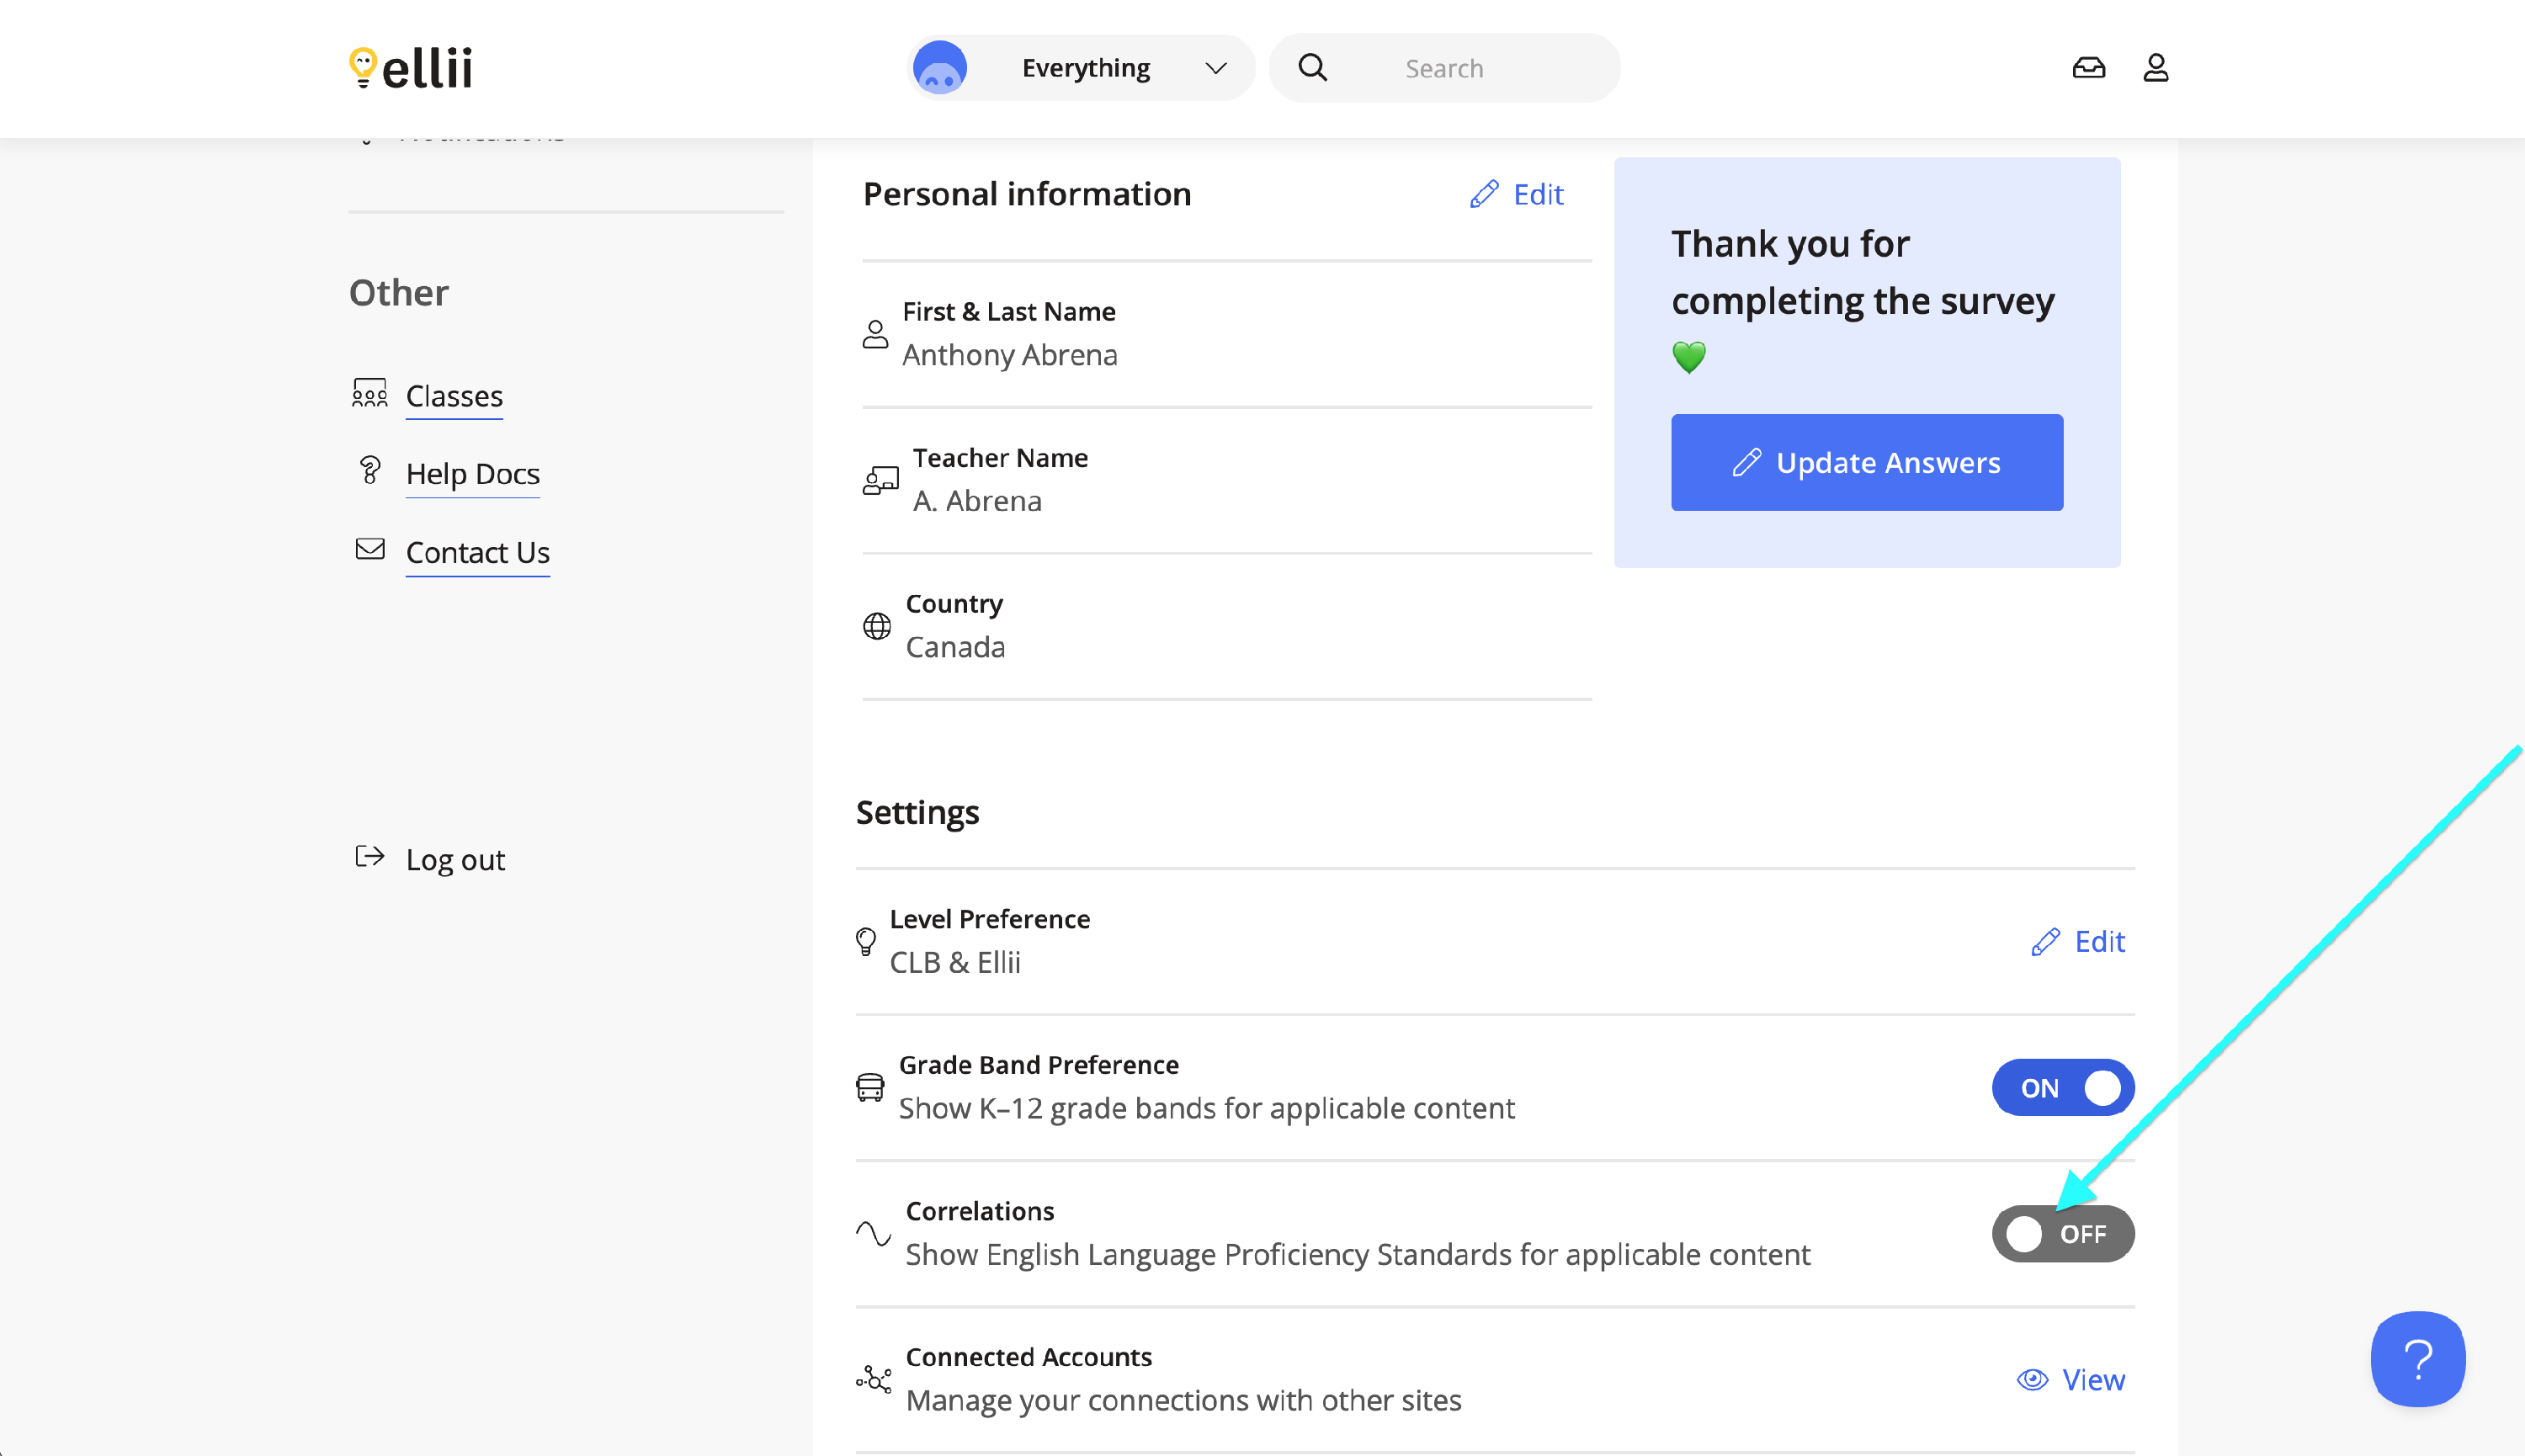Image resolution: width=2525 pixels, height=1456 pixels.
Task: Click the search magnifier icon
Action: point(1312,68)
